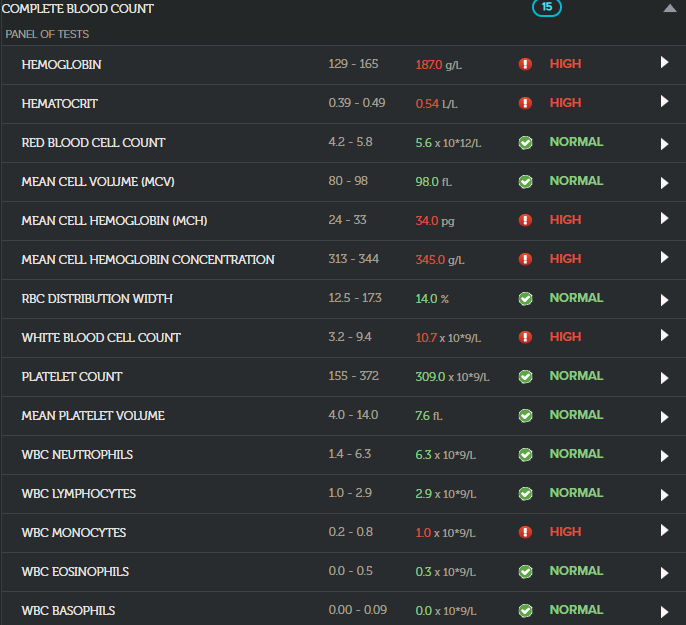The image size is (686, 625).
Task: Click green checkmark icon for Mean Cell Volume
Action: 525,182
